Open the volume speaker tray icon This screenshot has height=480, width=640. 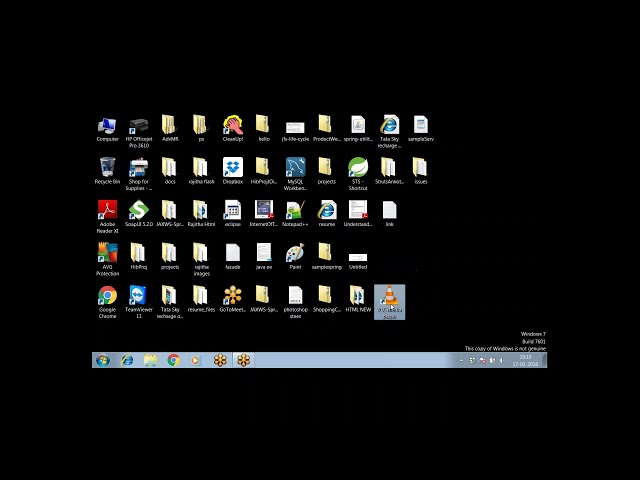tap(502, 360)
